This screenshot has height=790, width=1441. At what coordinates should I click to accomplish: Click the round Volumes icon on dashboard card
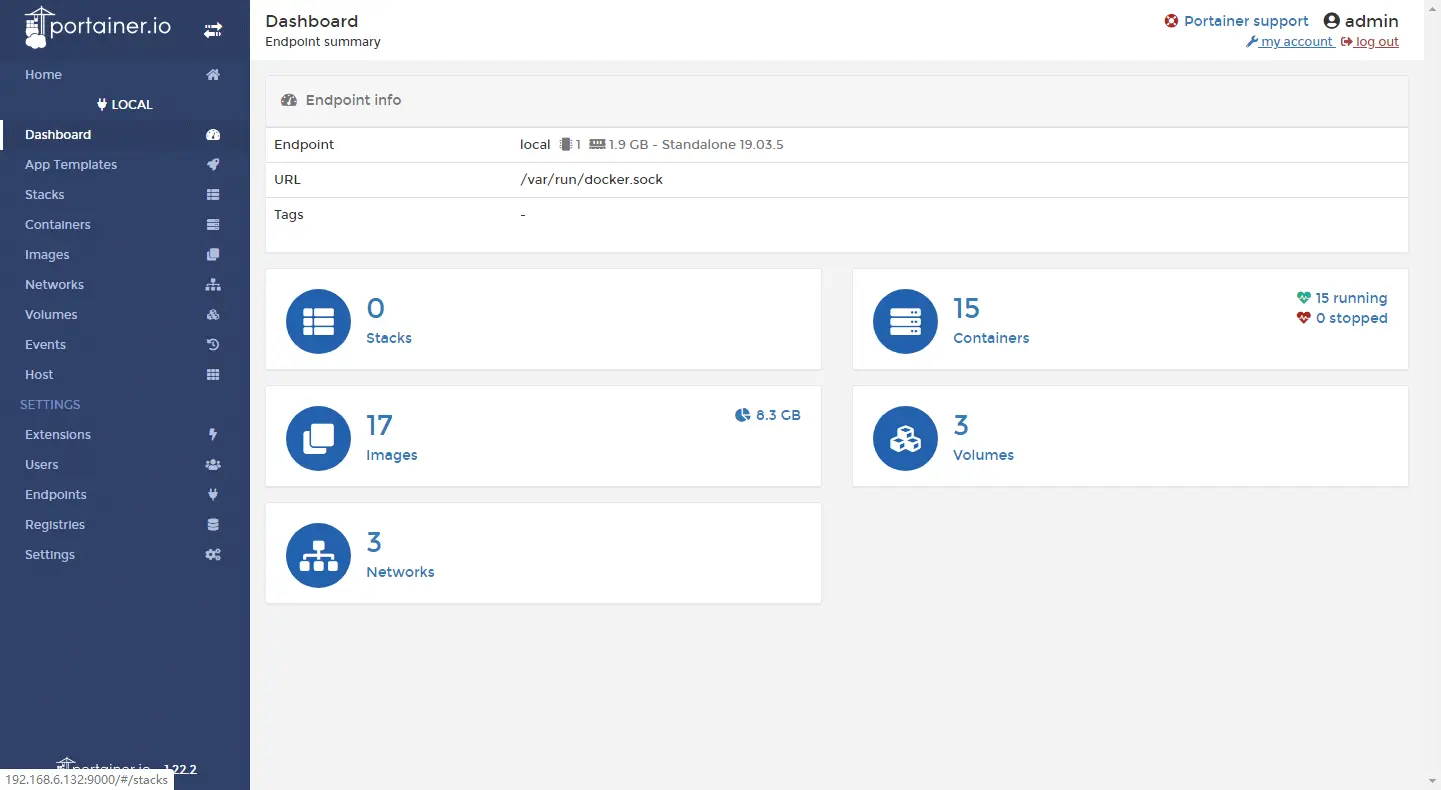[905, 438]
